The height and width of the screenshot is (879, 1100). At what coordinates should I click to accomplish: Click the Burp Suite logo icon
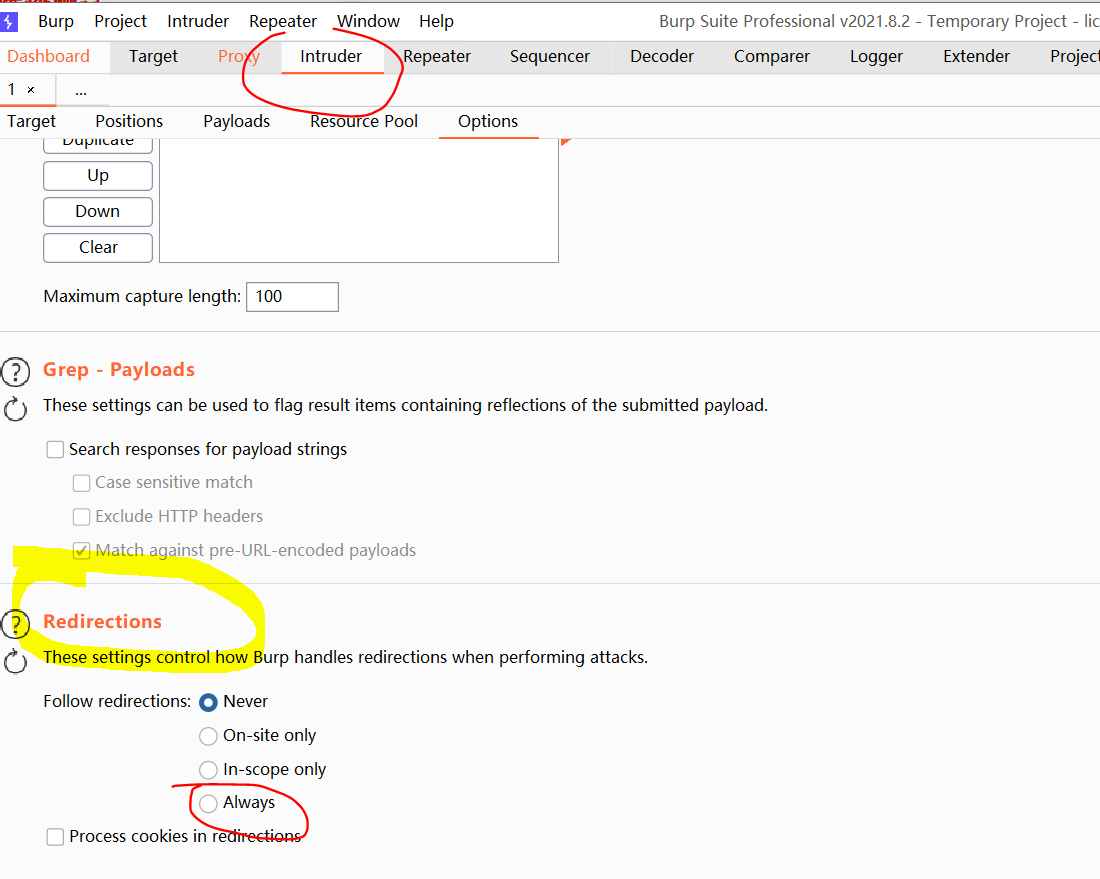click(x=8, y=21)
